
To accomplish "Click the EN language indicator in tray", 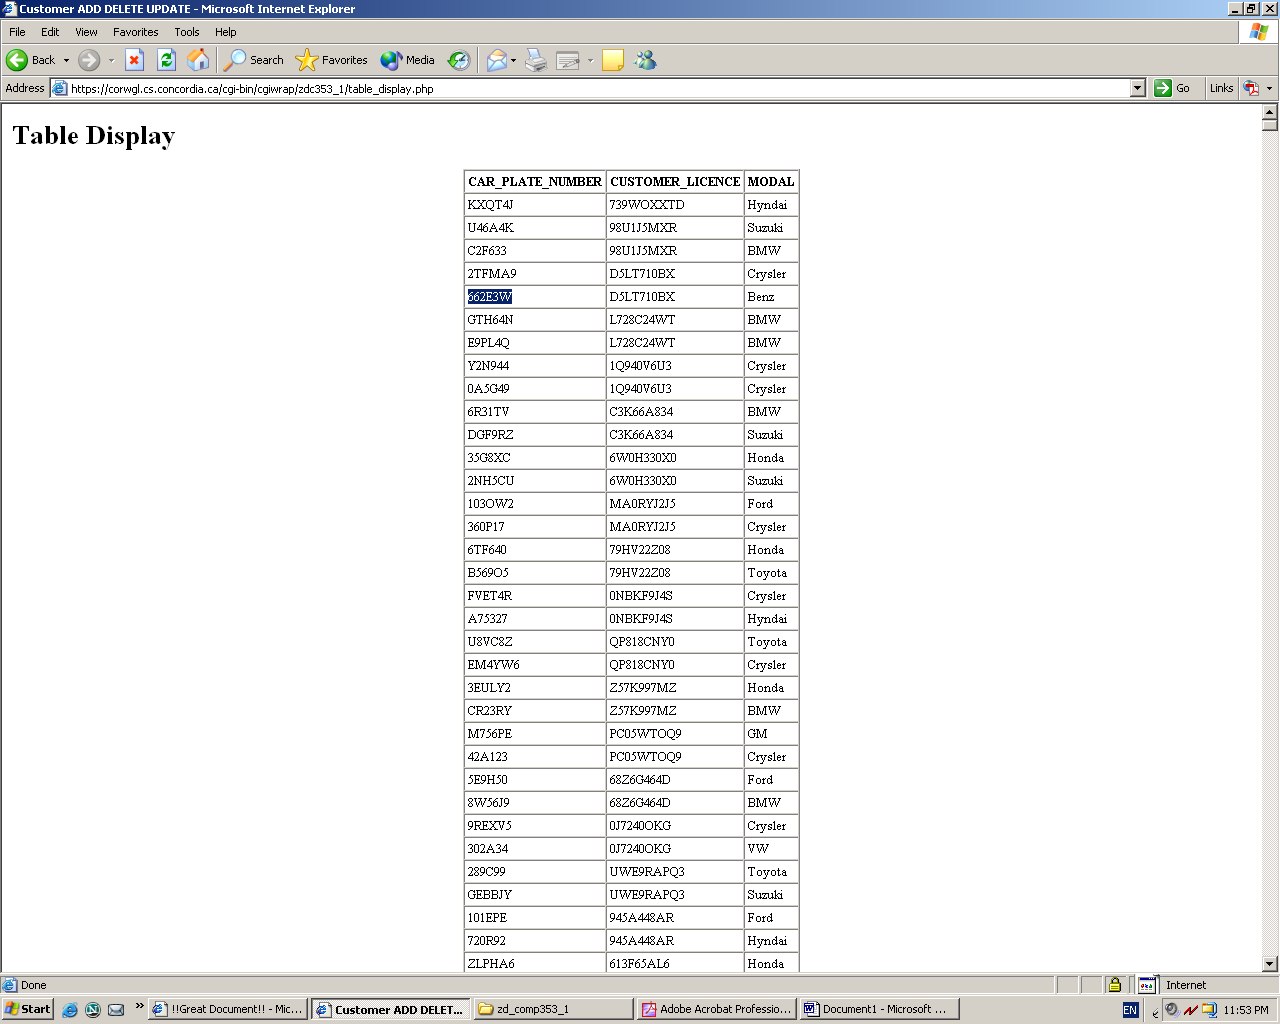I will click(x=1130, y=1010).
